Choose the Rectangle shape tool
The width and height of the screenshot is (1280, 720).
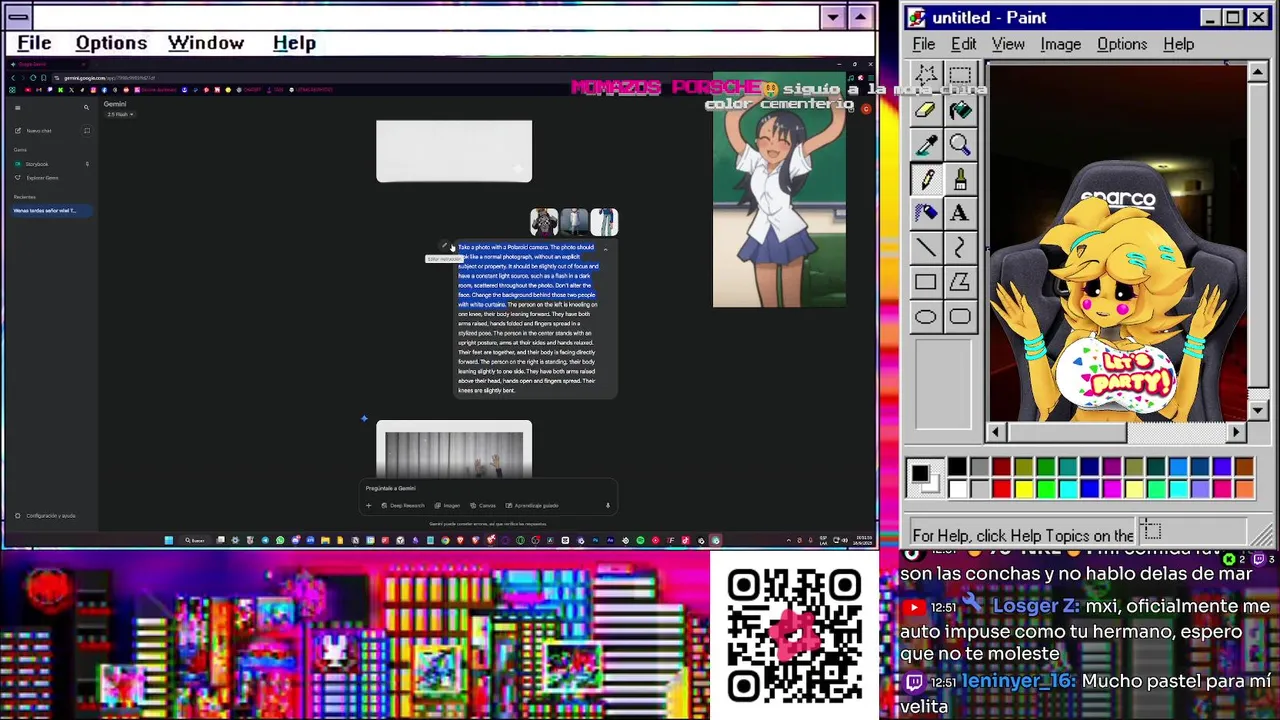926,283
